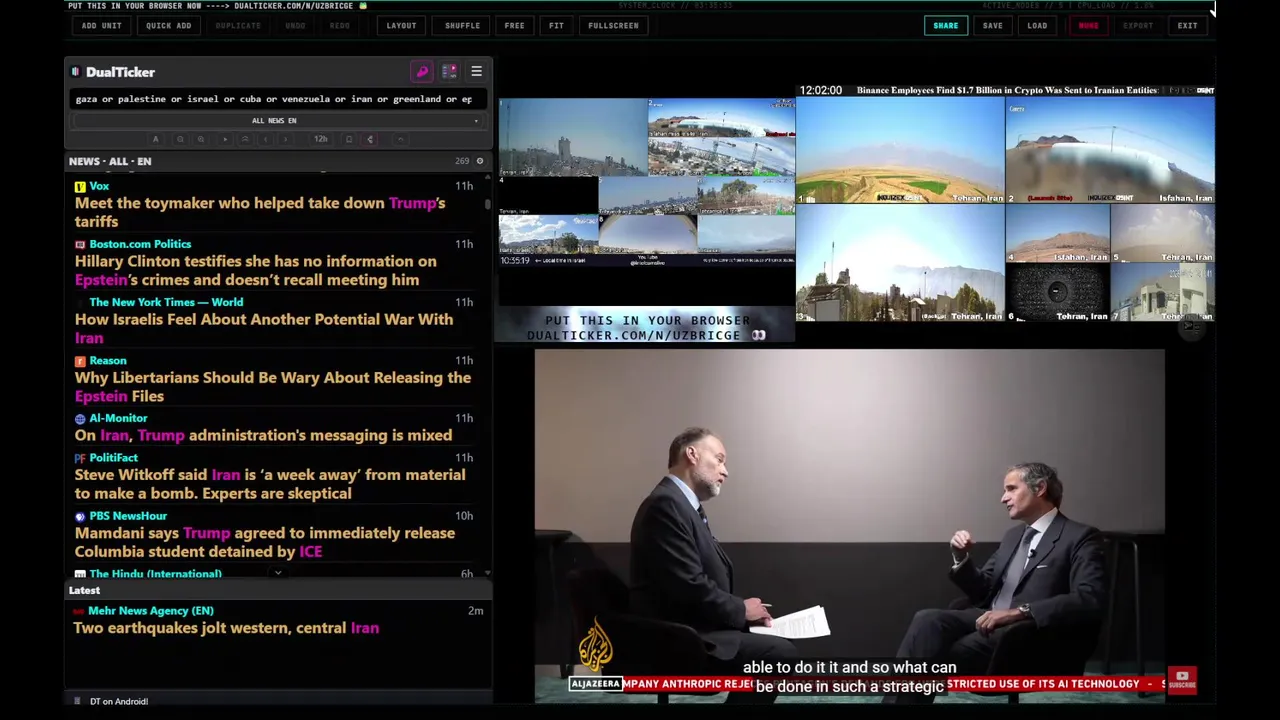Click the DUPLICATE button

[238, 26]
